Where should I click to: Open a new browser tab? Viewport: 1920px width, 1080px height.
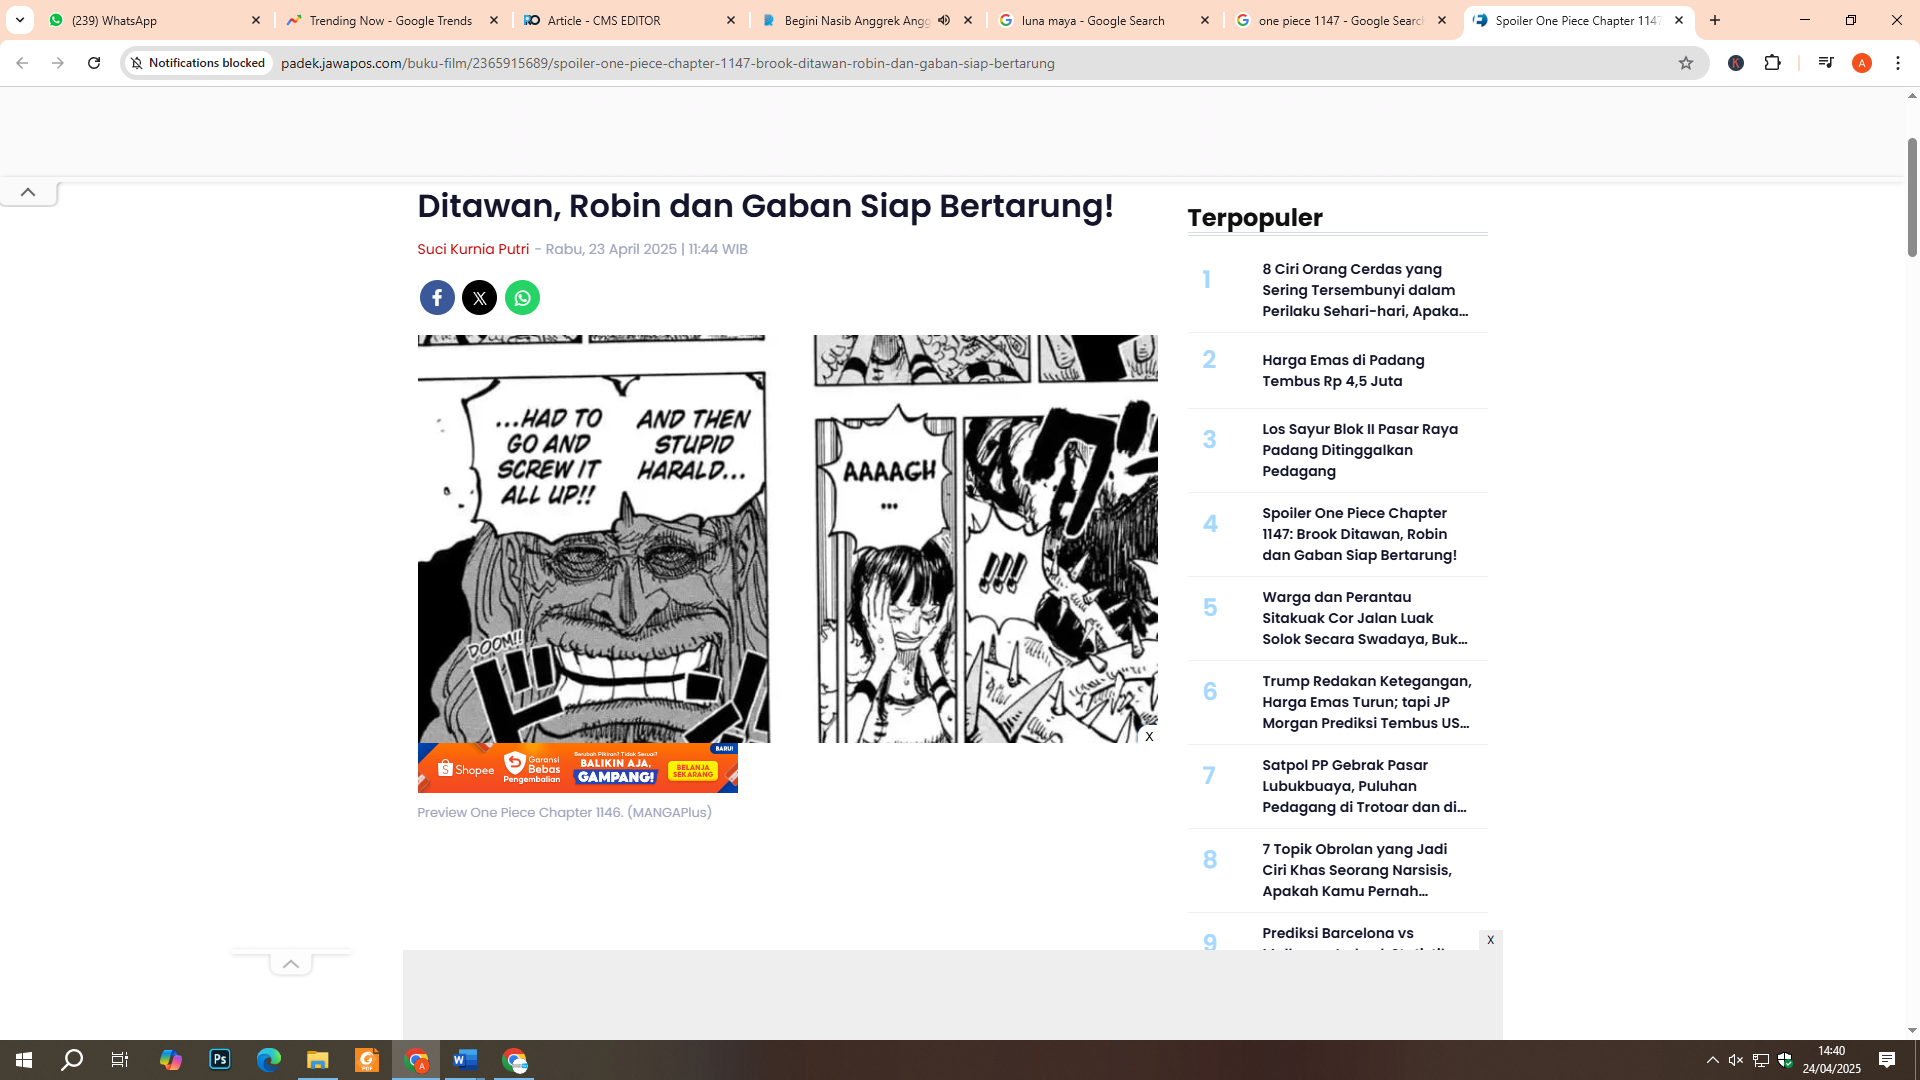coord(1715,20)
